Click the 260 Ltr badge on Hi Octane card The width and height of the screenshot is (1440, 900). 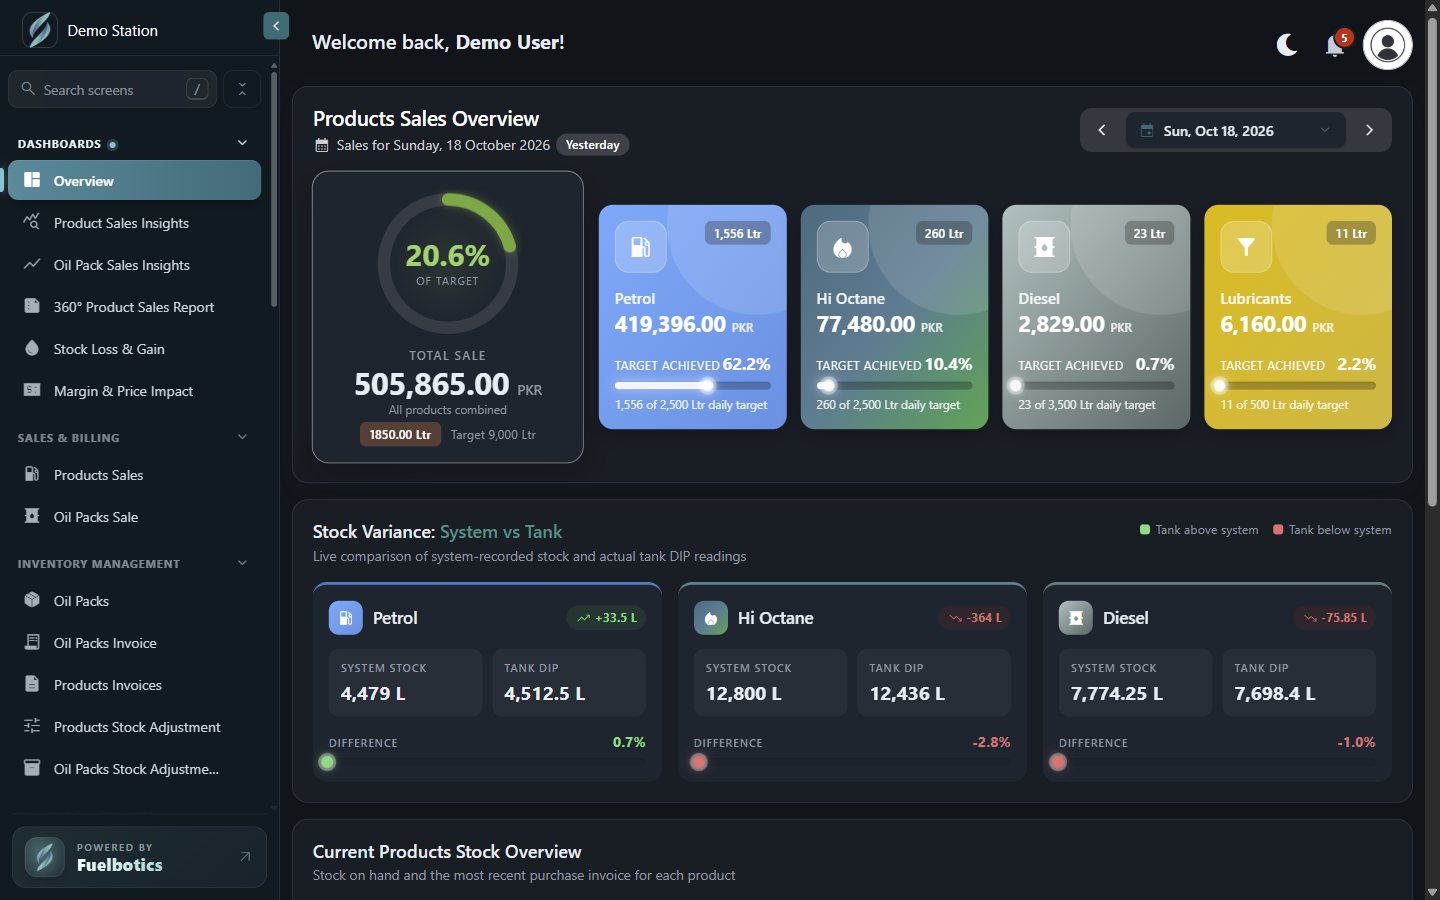tap(944, 233)
